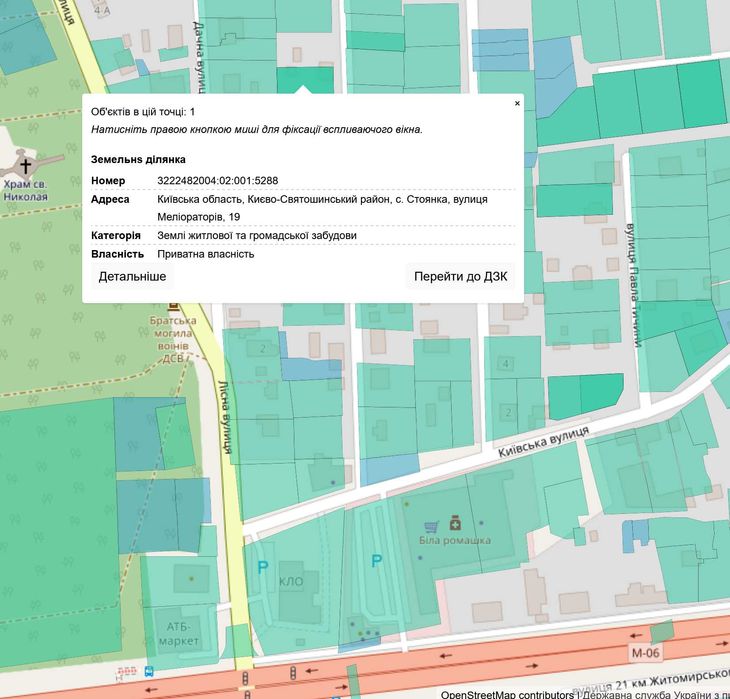This screenshot has width=730, height=699.
Task: Click the parking P icon near КЛО
Action: click(x=263, y=567)
